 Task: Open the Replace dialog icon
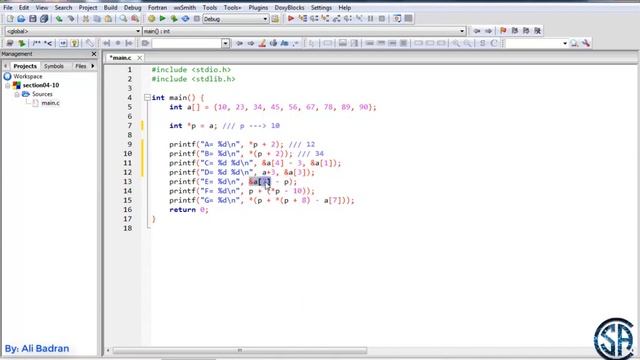(135, 19)
